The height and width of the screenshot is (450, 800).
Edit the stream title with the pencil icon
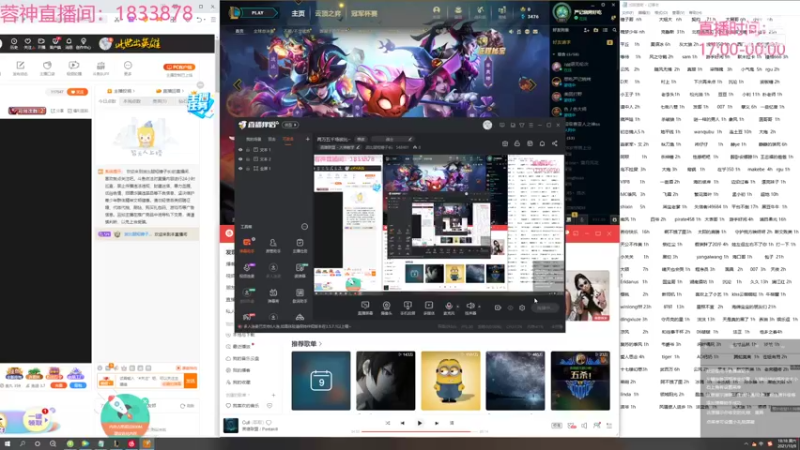click(410, 139)
